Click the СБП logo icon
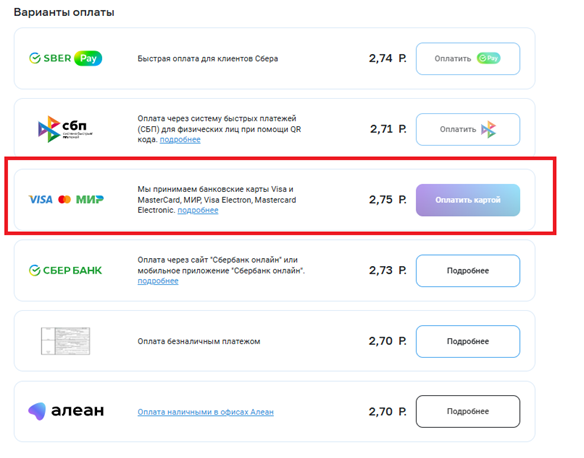The width and height of the screenshot is (584, 458). (x=65, y=129)
